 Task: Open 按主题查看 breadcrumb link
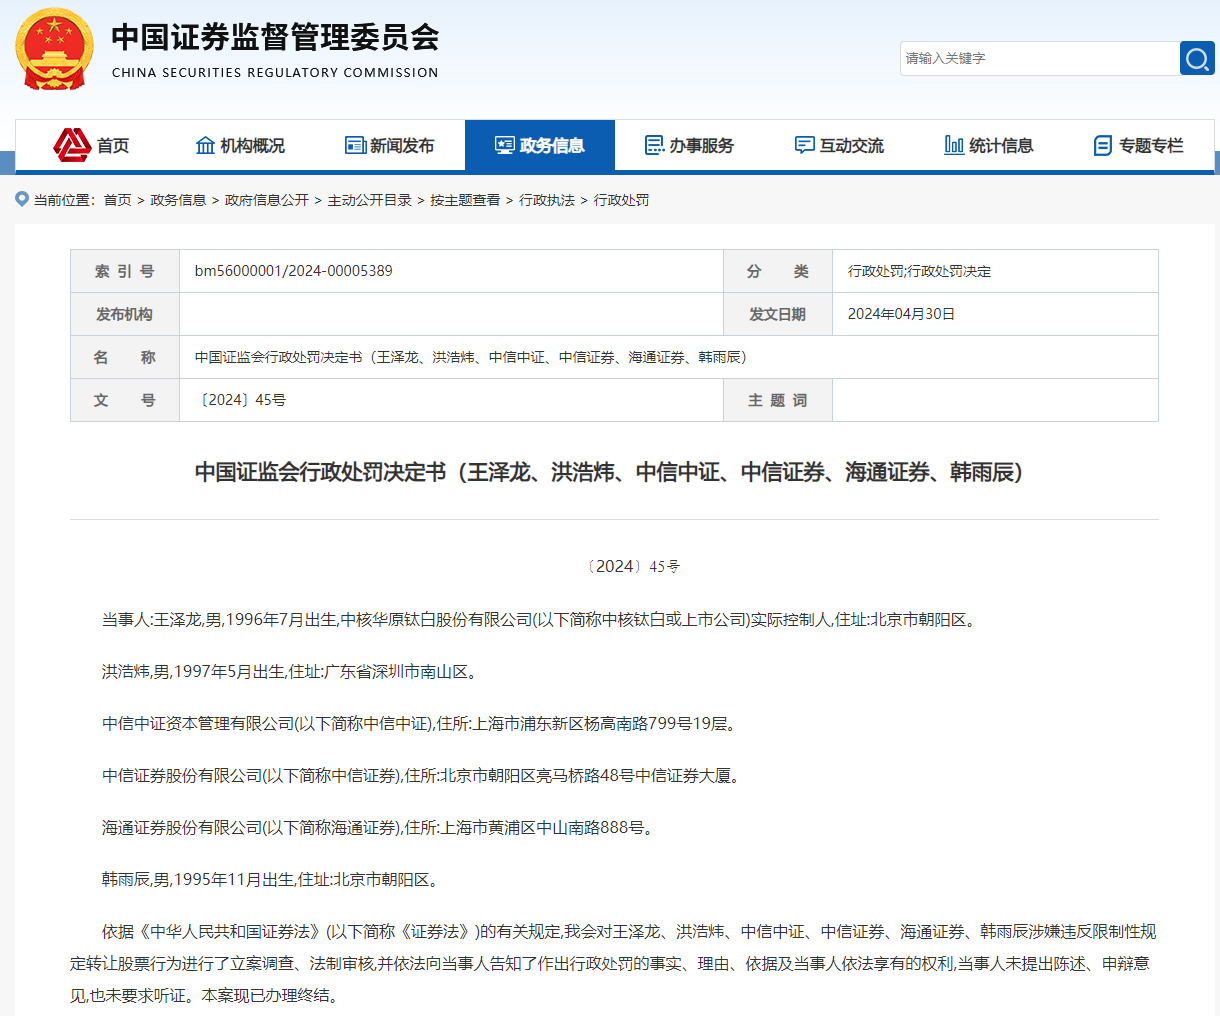pos(465,200)
